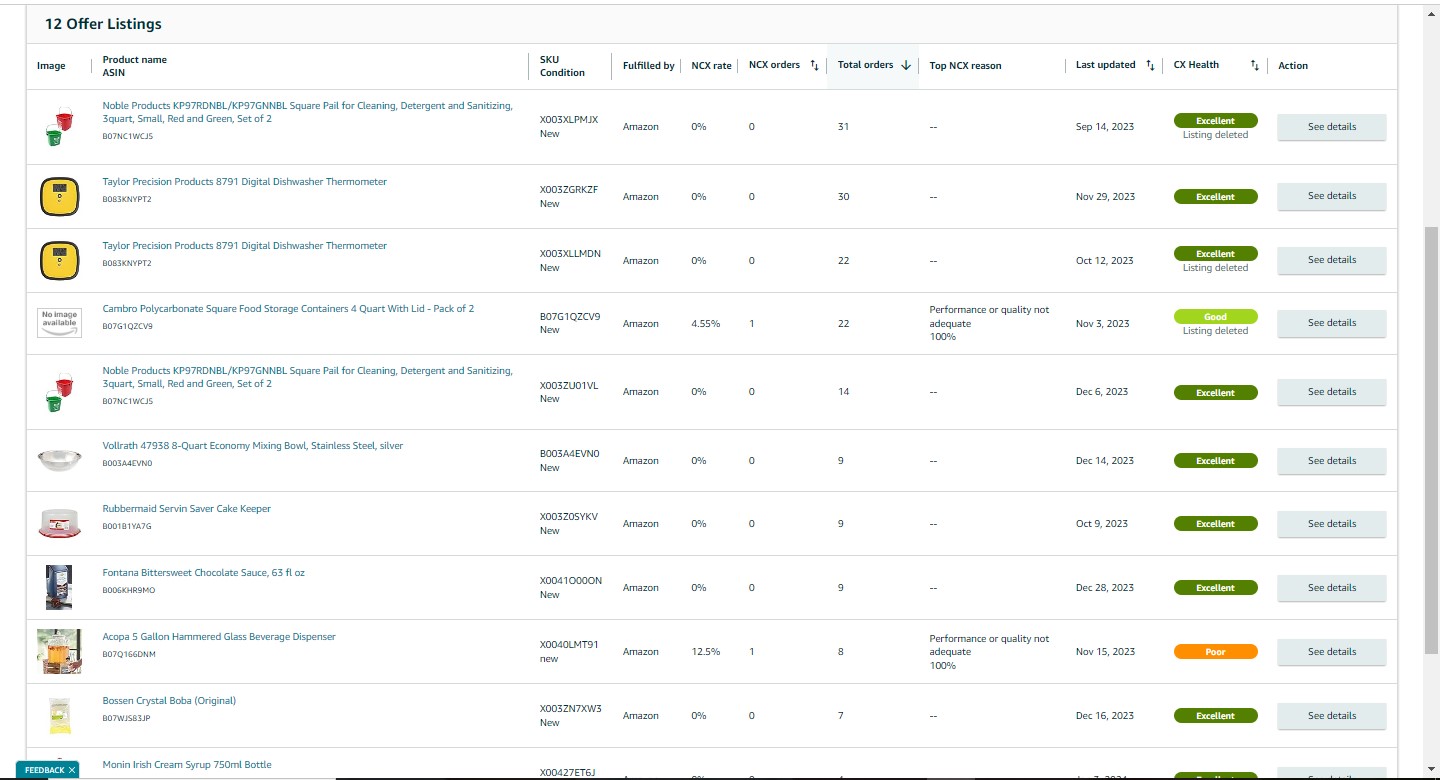See details for Rubbermaid Cake Keeper
Image resolution: width=1440 pixels, height=780 pixels.
[1332, 524]
